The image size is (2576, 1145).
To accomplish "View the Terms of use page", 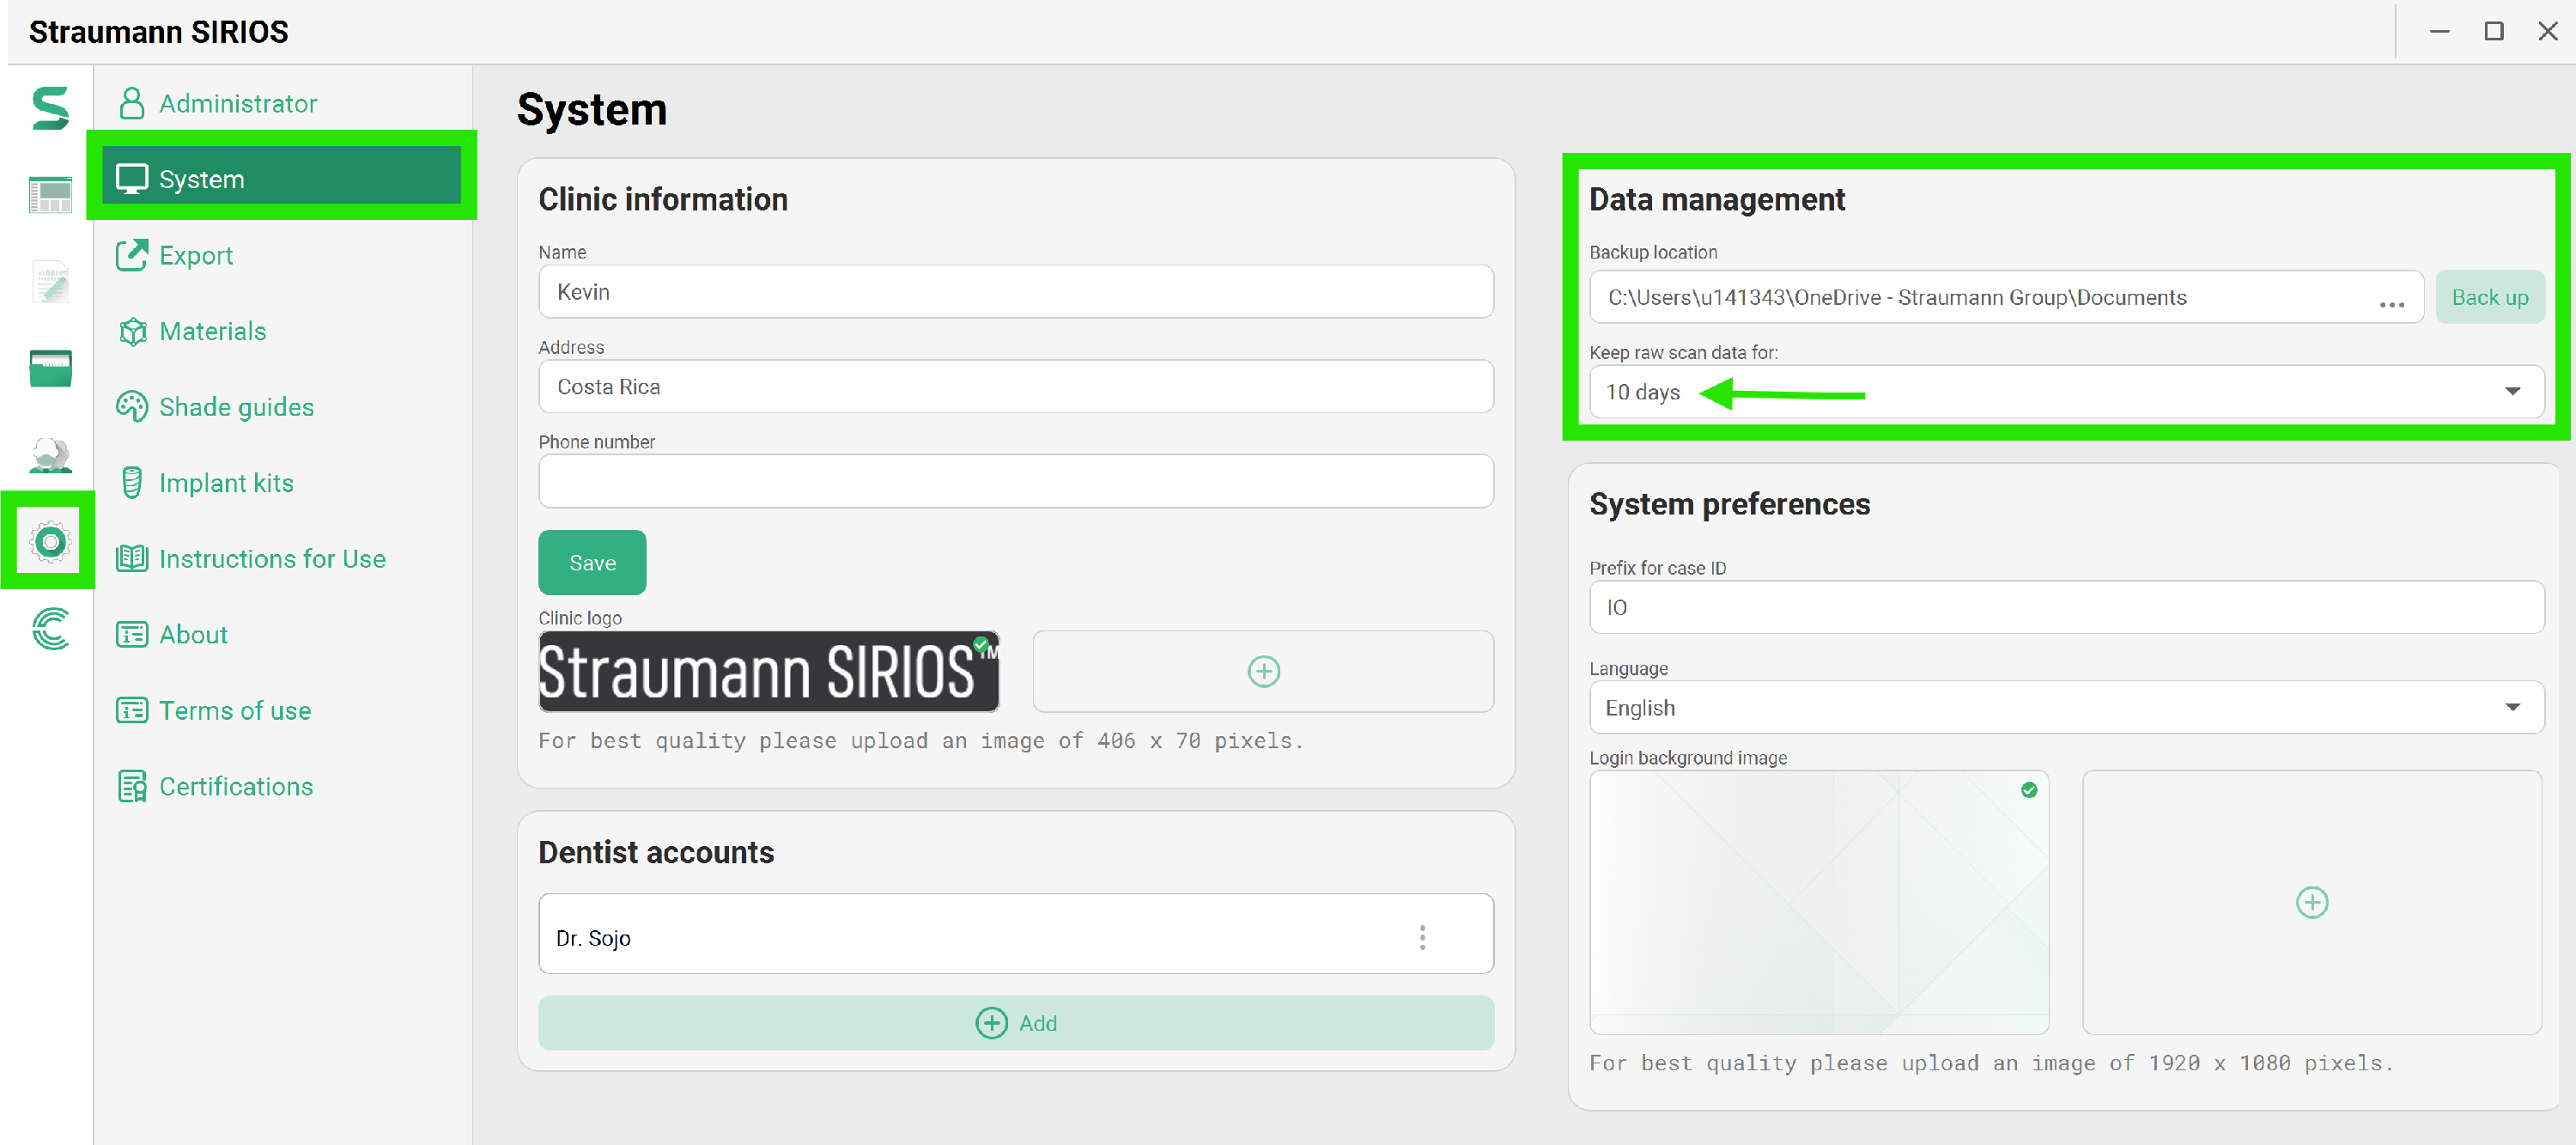I will (214, 711).
